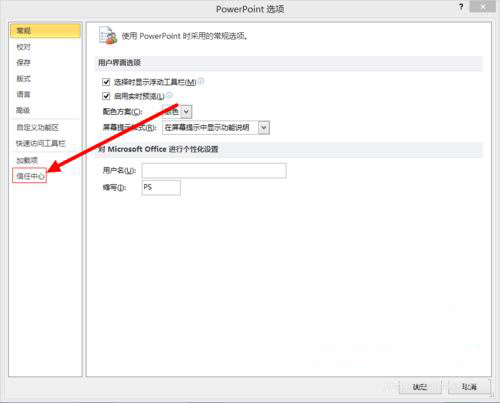Screen dimensions: 500x403
Task: Select the 在屏幕提示中显示功能说明 combo text
Action: tap(207, 128)
